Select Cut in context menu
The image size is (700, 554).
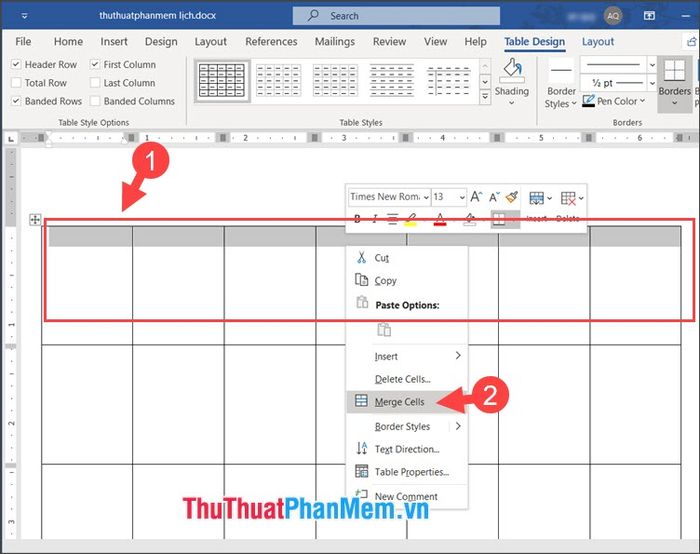point(406,258)
